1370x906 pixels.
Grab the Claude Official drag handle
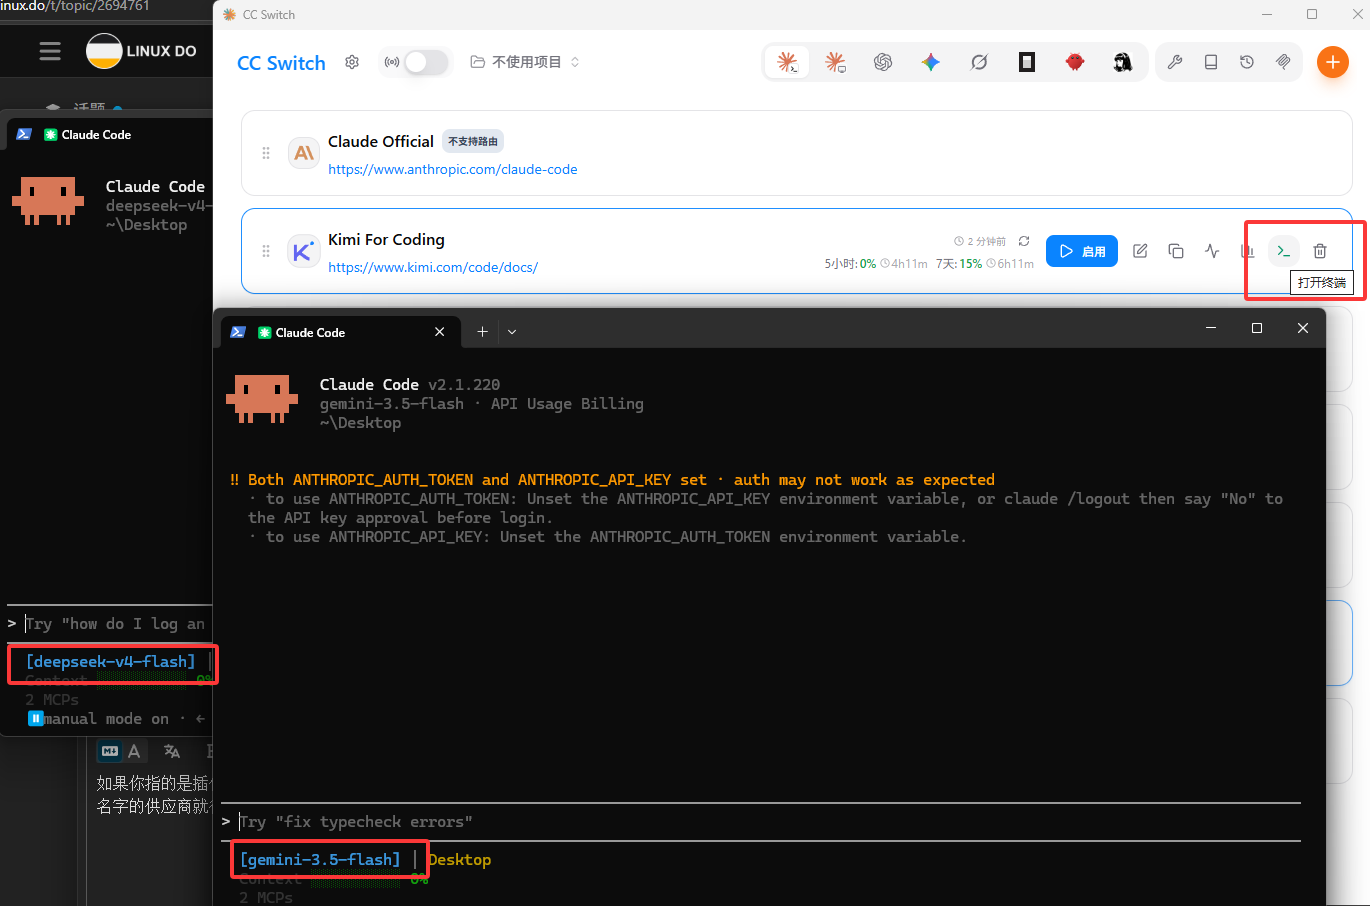point(266,153)
